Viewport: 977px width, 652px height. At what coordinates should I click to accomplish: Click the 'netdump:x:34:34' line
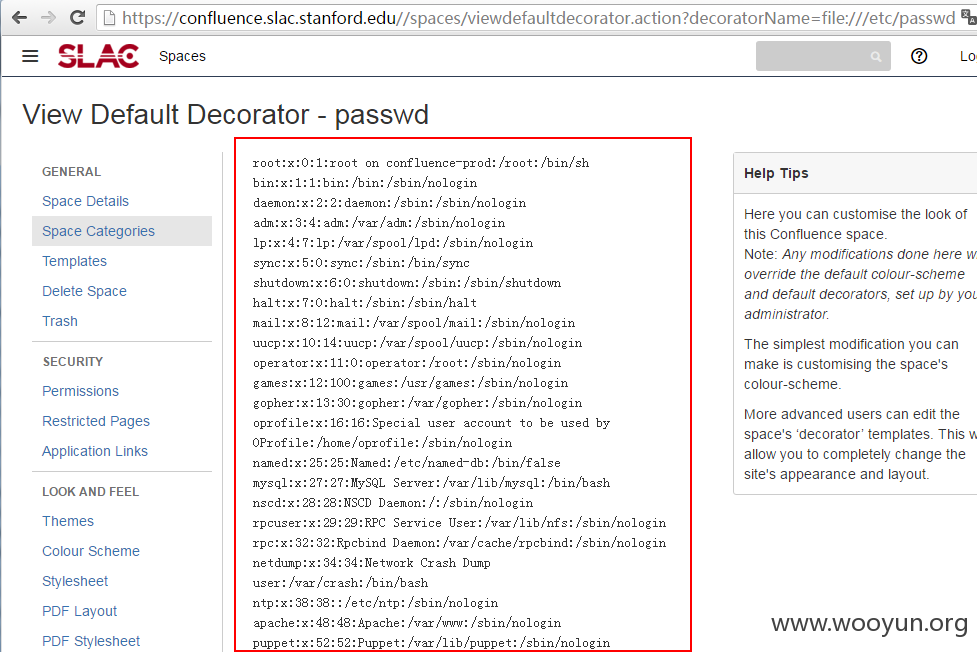(x=371, y=562)
